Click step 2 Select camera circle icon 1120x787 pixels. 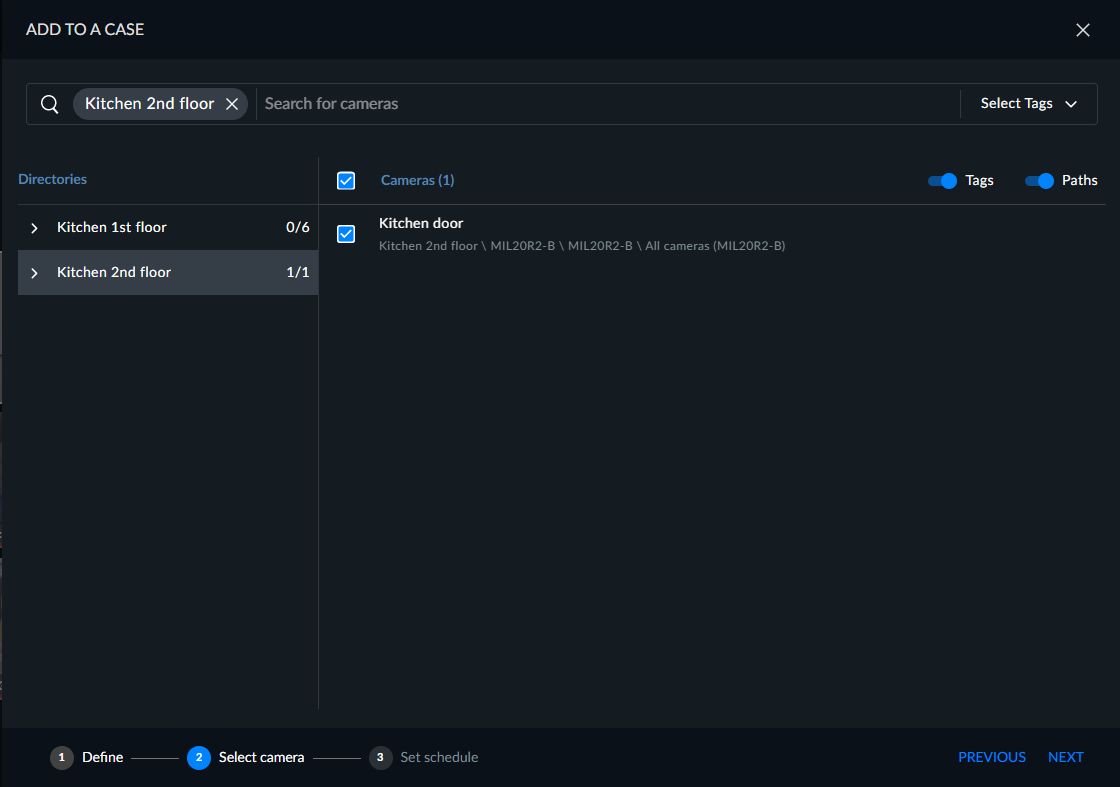[x=199, y=758]
